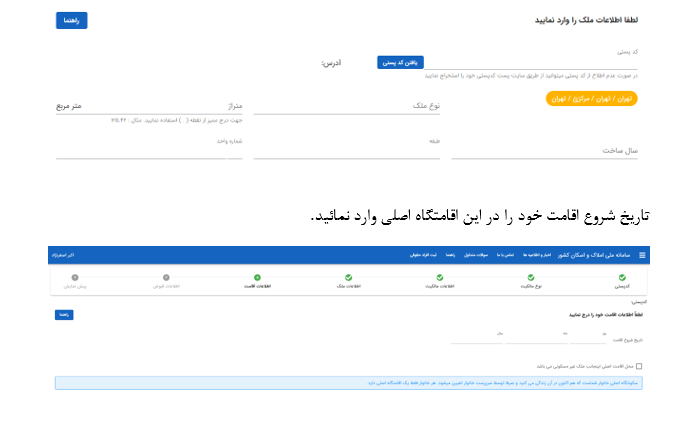Open تماس با ما menu item
Image resolution: width=680 pixels, height=425 pixels.
pos(505,255)
